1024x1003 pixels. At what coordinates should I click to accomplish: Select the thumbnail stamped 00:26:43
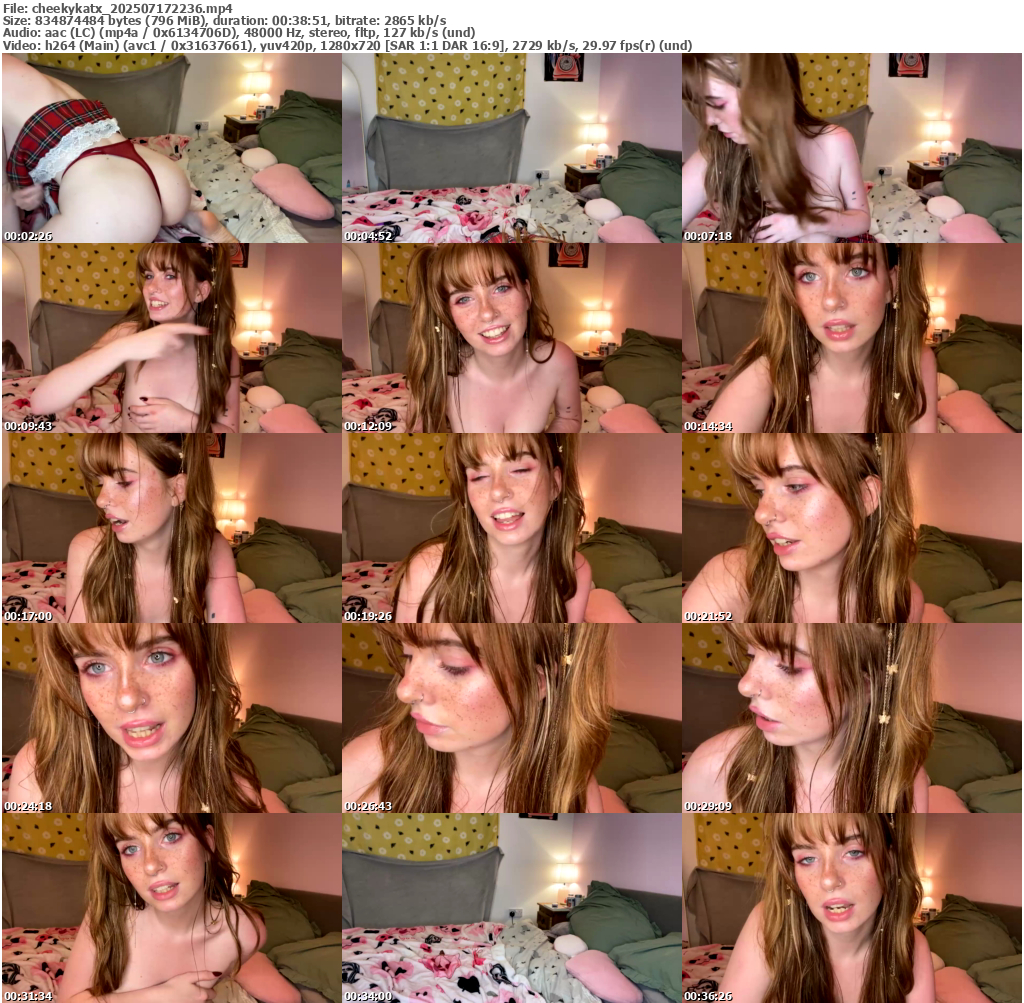511,718
